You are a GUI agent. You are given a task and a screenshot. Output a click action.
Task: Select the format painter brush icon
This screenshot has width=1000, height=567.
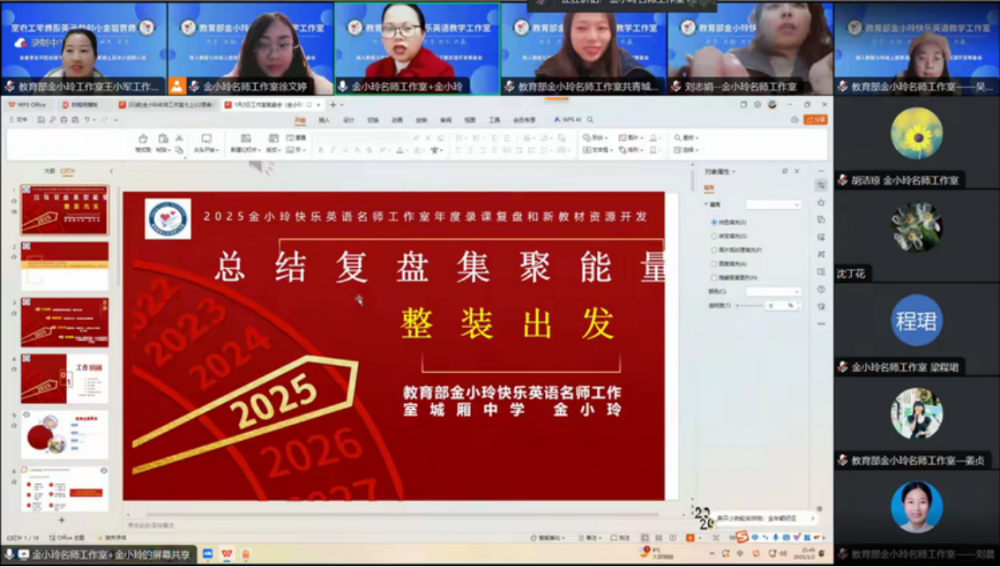pos(143,139)
